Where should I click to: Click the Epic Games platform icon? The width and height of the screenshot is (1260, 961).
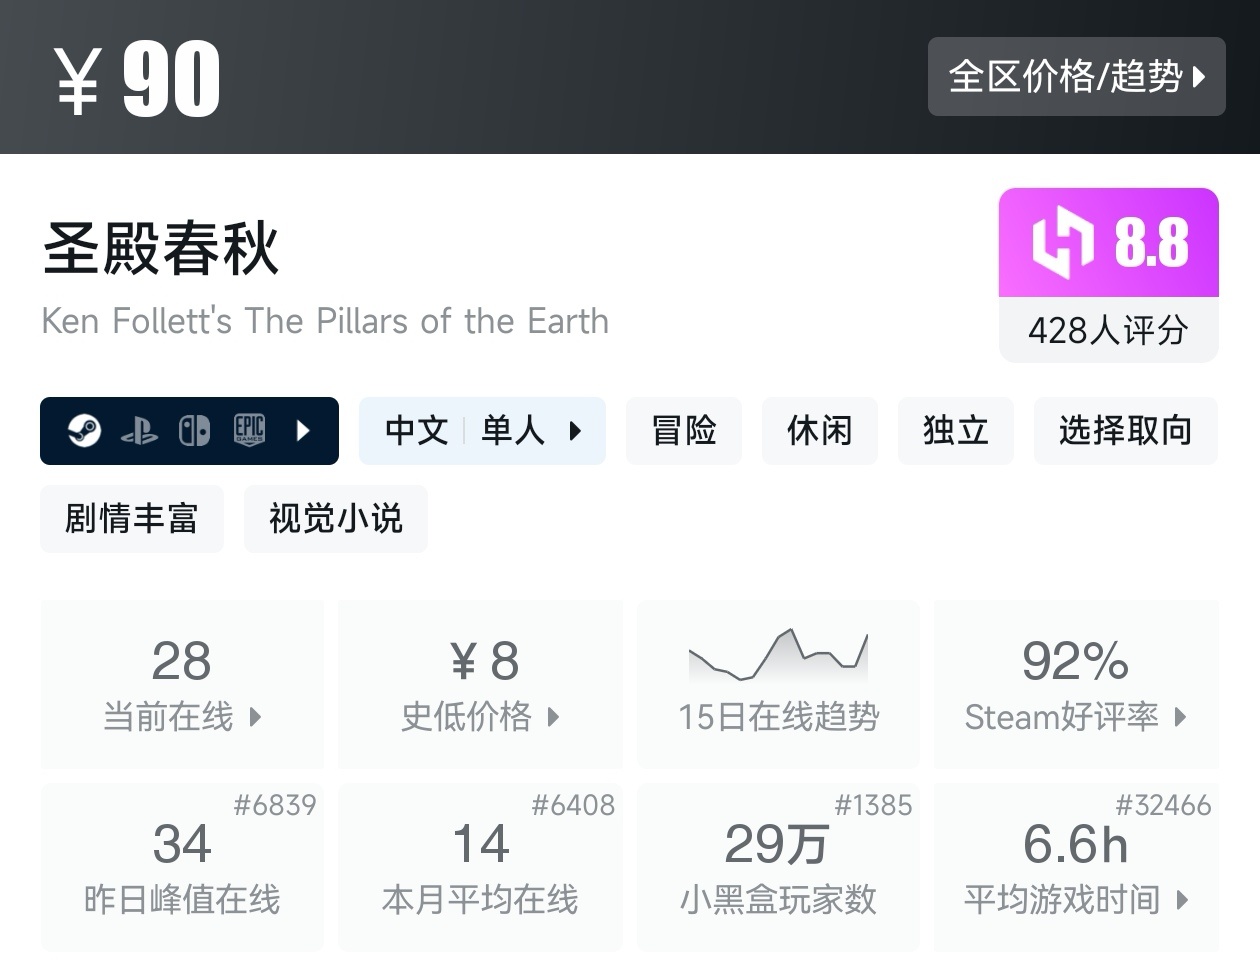click(x=249, y=430)
